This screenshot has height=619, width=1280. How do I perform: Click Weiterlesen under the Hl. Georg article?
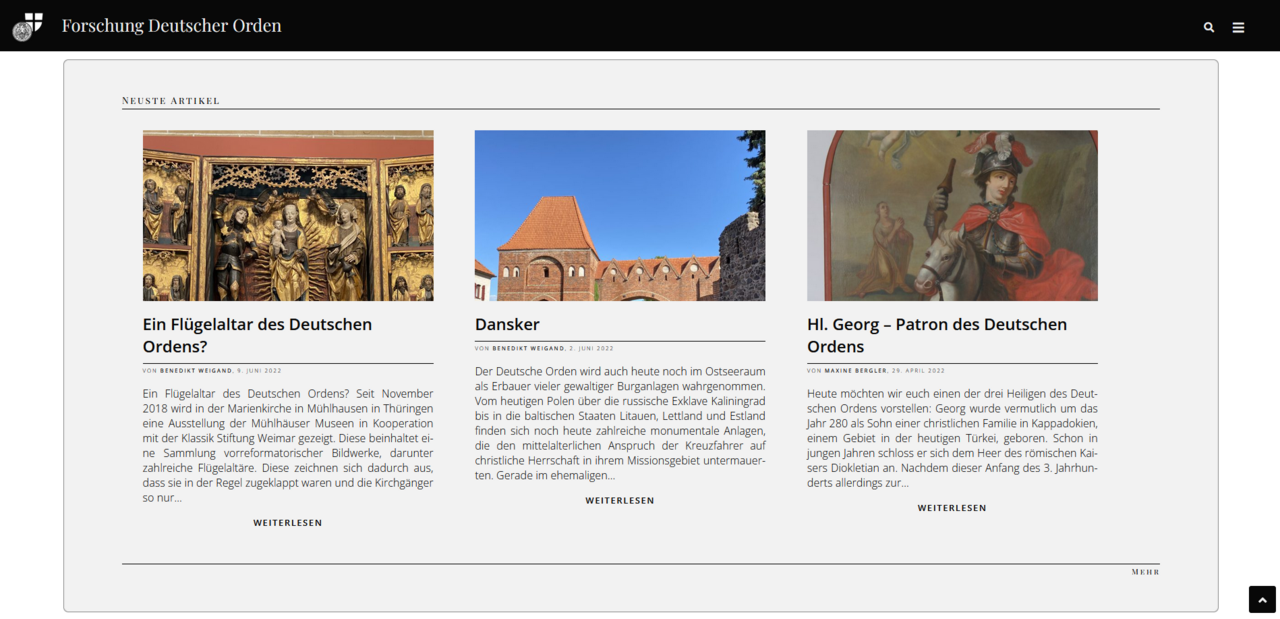point(952,508)
